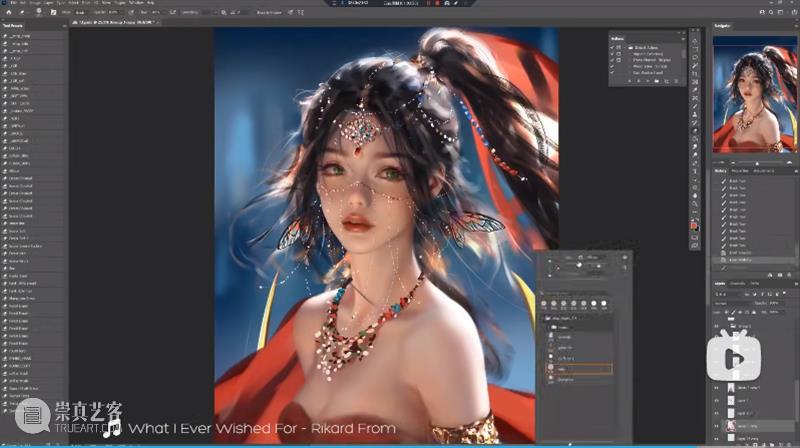Select the Eraser tool
800x448 pixels.
(x=695, y=130)
